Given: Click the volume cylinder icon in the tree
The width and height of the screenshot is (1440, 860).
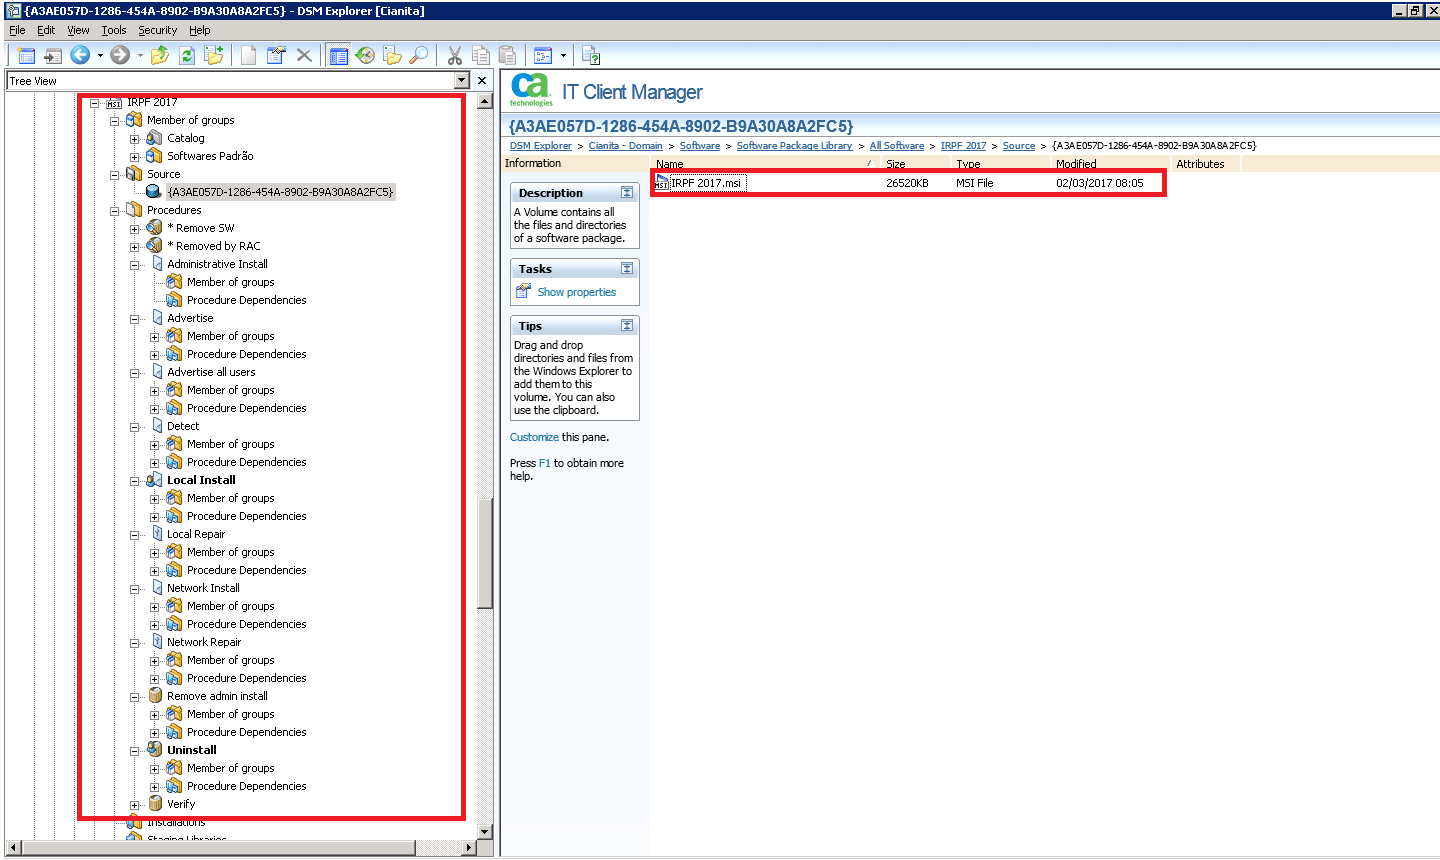Looking at the screenshot, I should click(x=154, y=191).
